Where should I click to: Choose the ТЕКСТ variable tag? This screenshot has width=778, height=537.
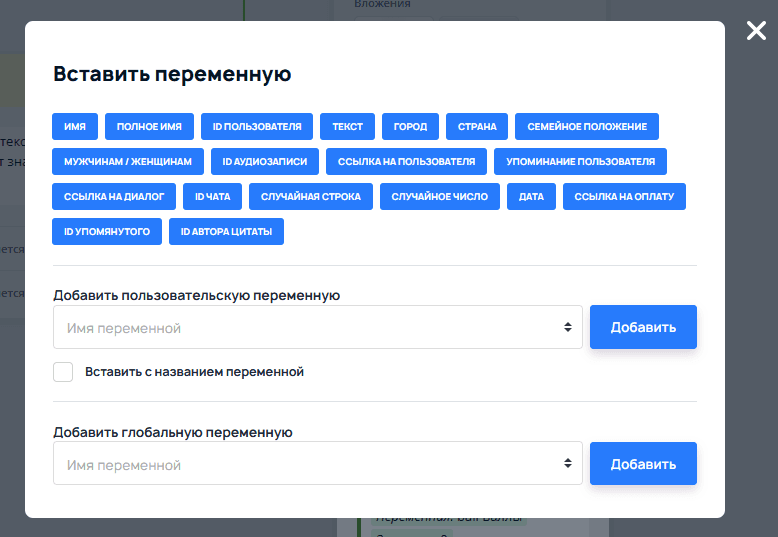(348, 127)
